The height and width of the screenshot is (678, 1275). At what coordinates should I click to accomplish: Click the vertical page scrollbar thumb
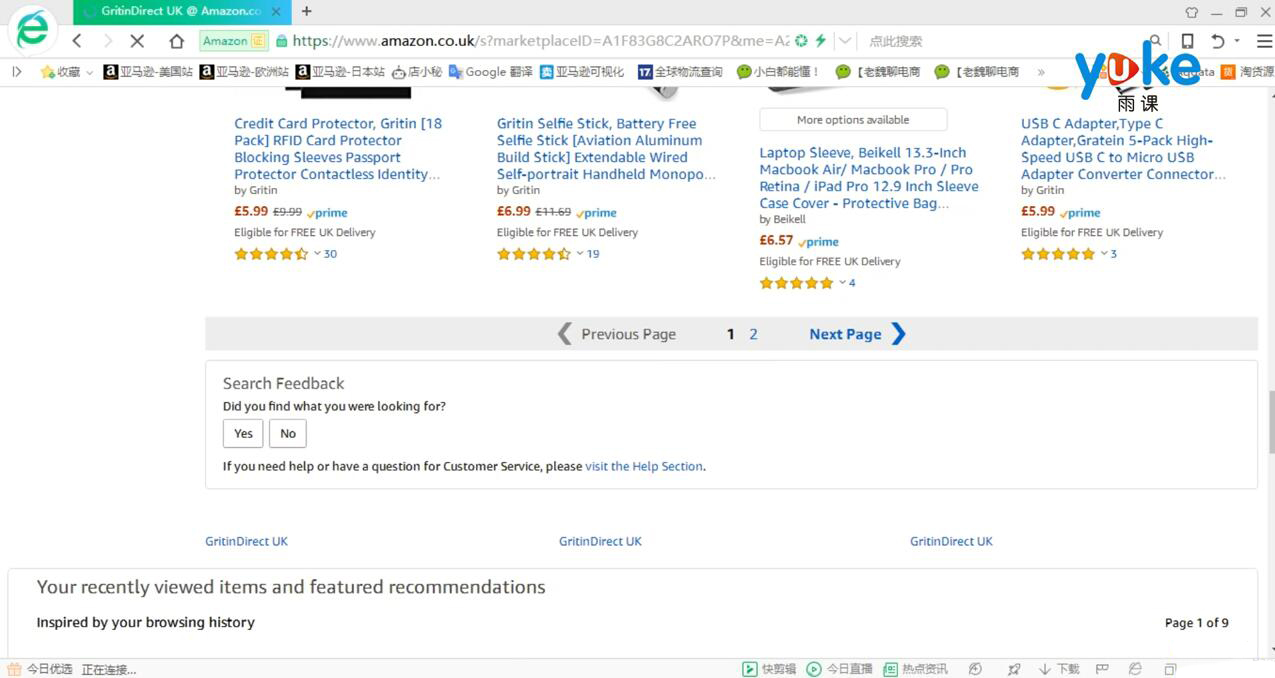point(1271,422)
